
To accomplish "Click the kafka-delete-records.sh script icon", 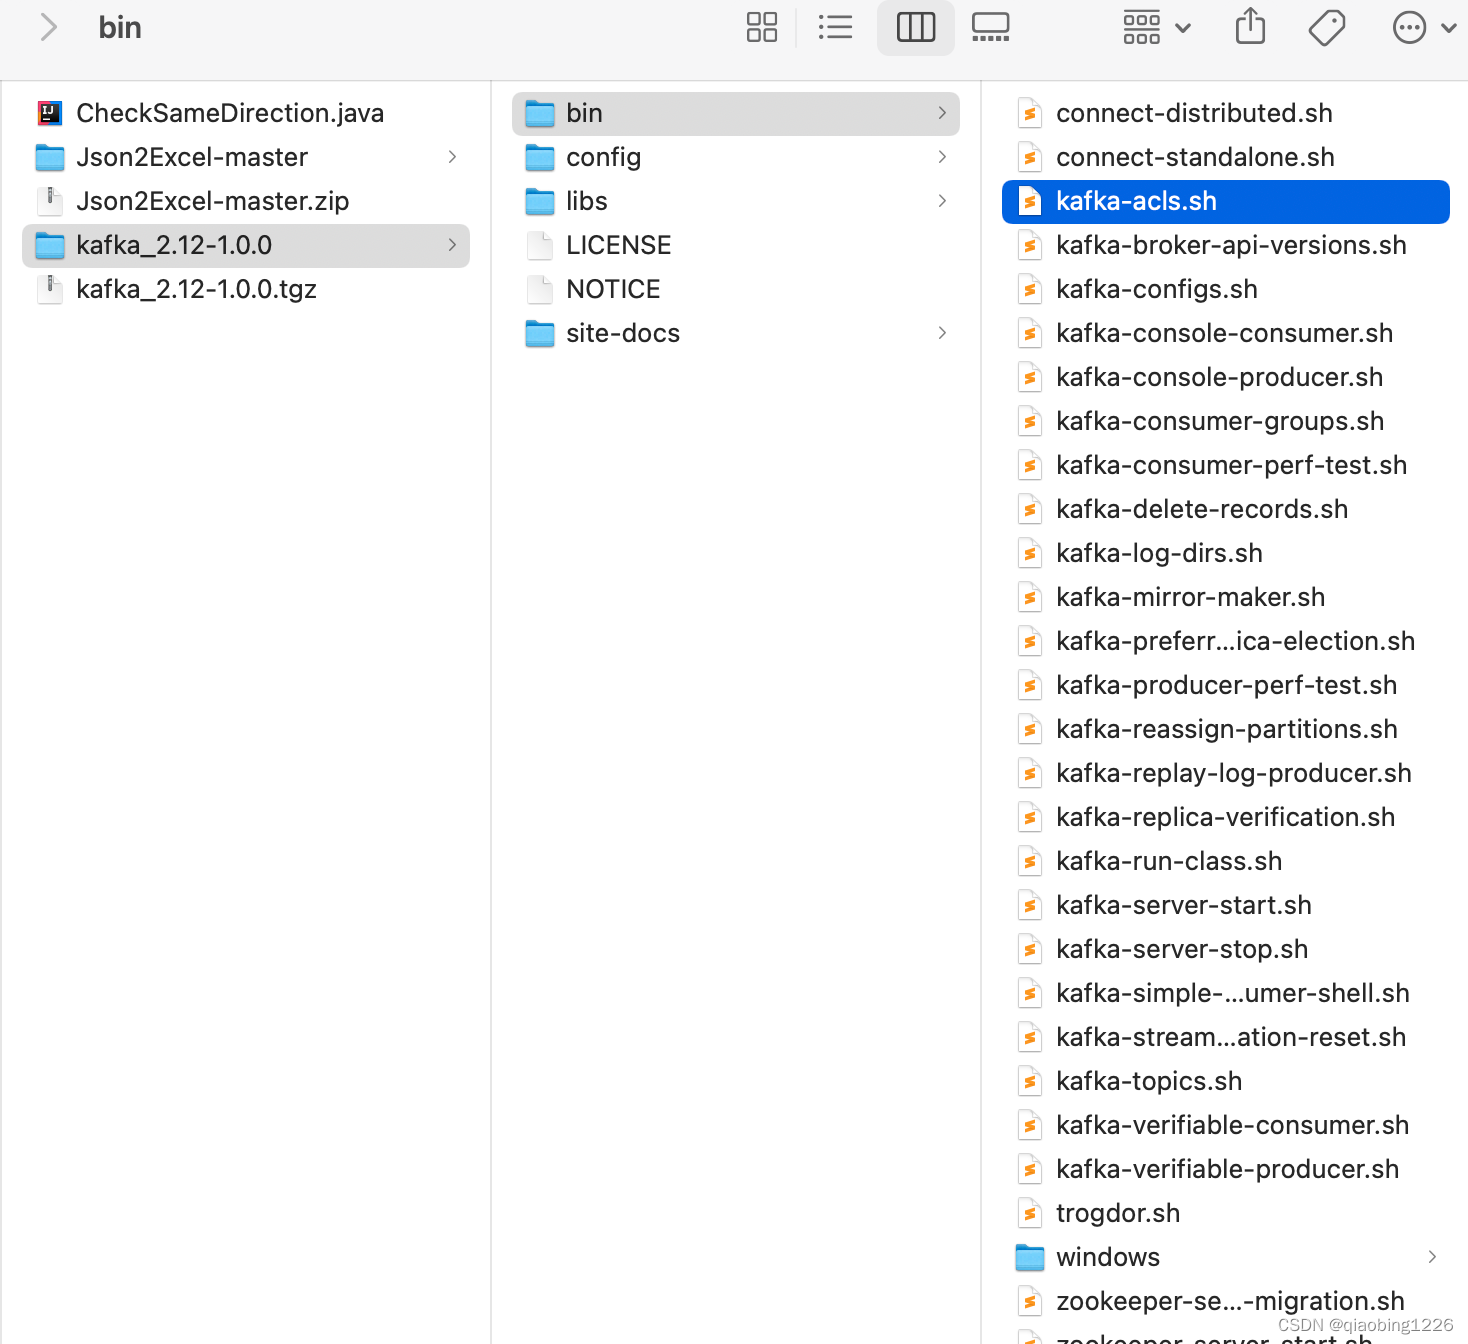I will point(1030,509).
